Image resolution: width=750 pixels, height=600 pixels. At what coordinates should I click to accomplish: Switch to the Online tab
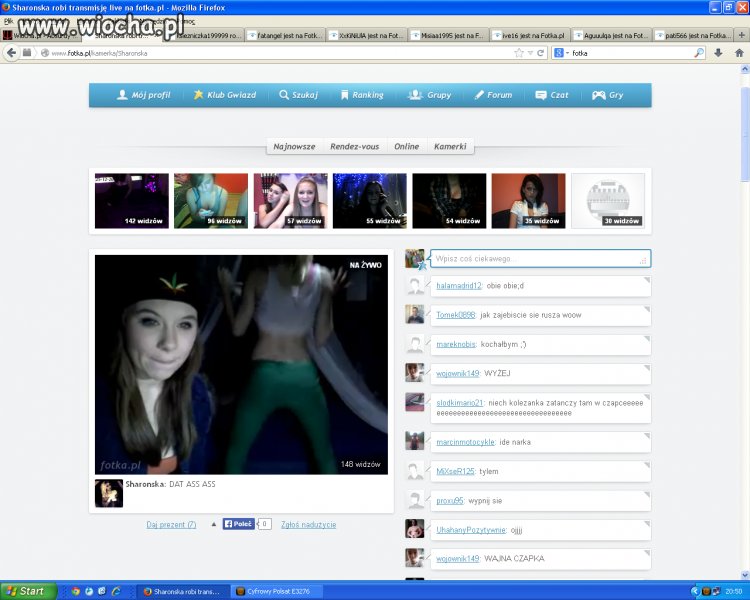click(407, 146)
